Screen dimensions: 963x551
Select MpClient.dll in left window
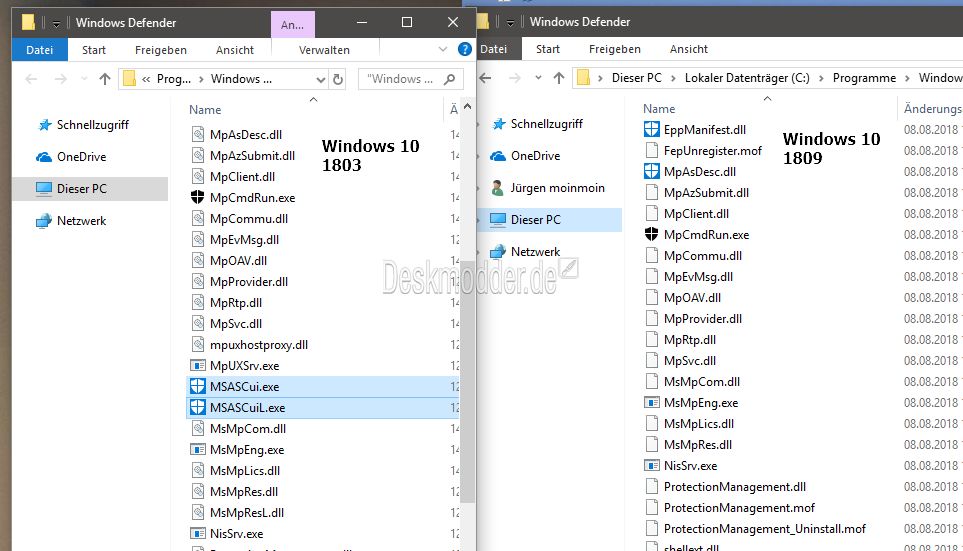(242, 176)
